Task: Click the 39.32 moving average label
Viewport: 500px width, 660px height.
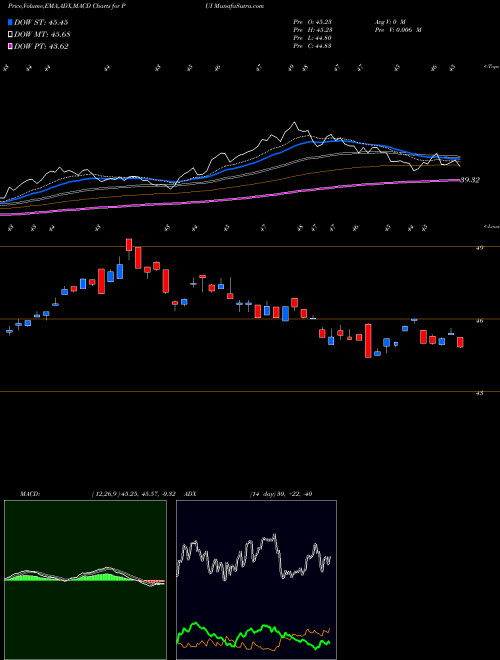Action: click(470, 180)
